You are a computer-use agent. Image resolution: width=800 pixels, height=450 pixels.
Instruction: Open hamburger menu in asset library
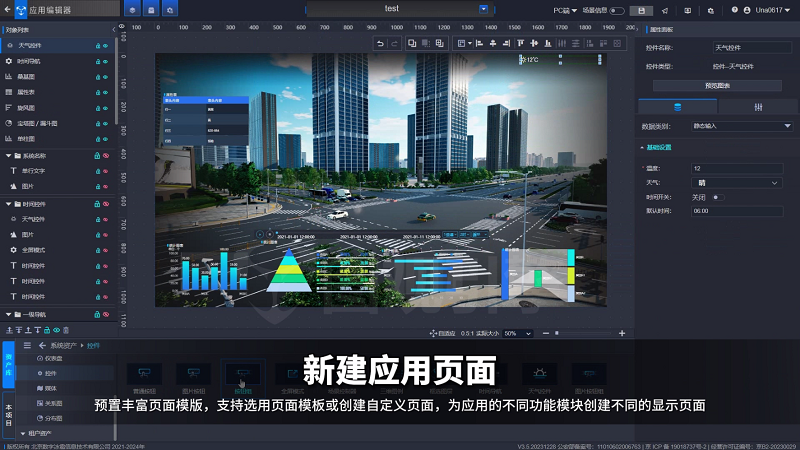27,345
